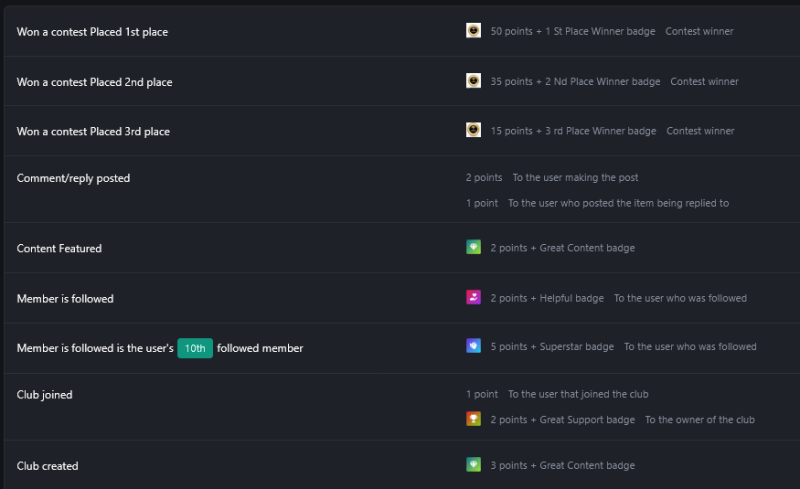This screenshot has height=489, width=800.
Task: Click the blue Superstar badge icon
Action: point(473,346)
